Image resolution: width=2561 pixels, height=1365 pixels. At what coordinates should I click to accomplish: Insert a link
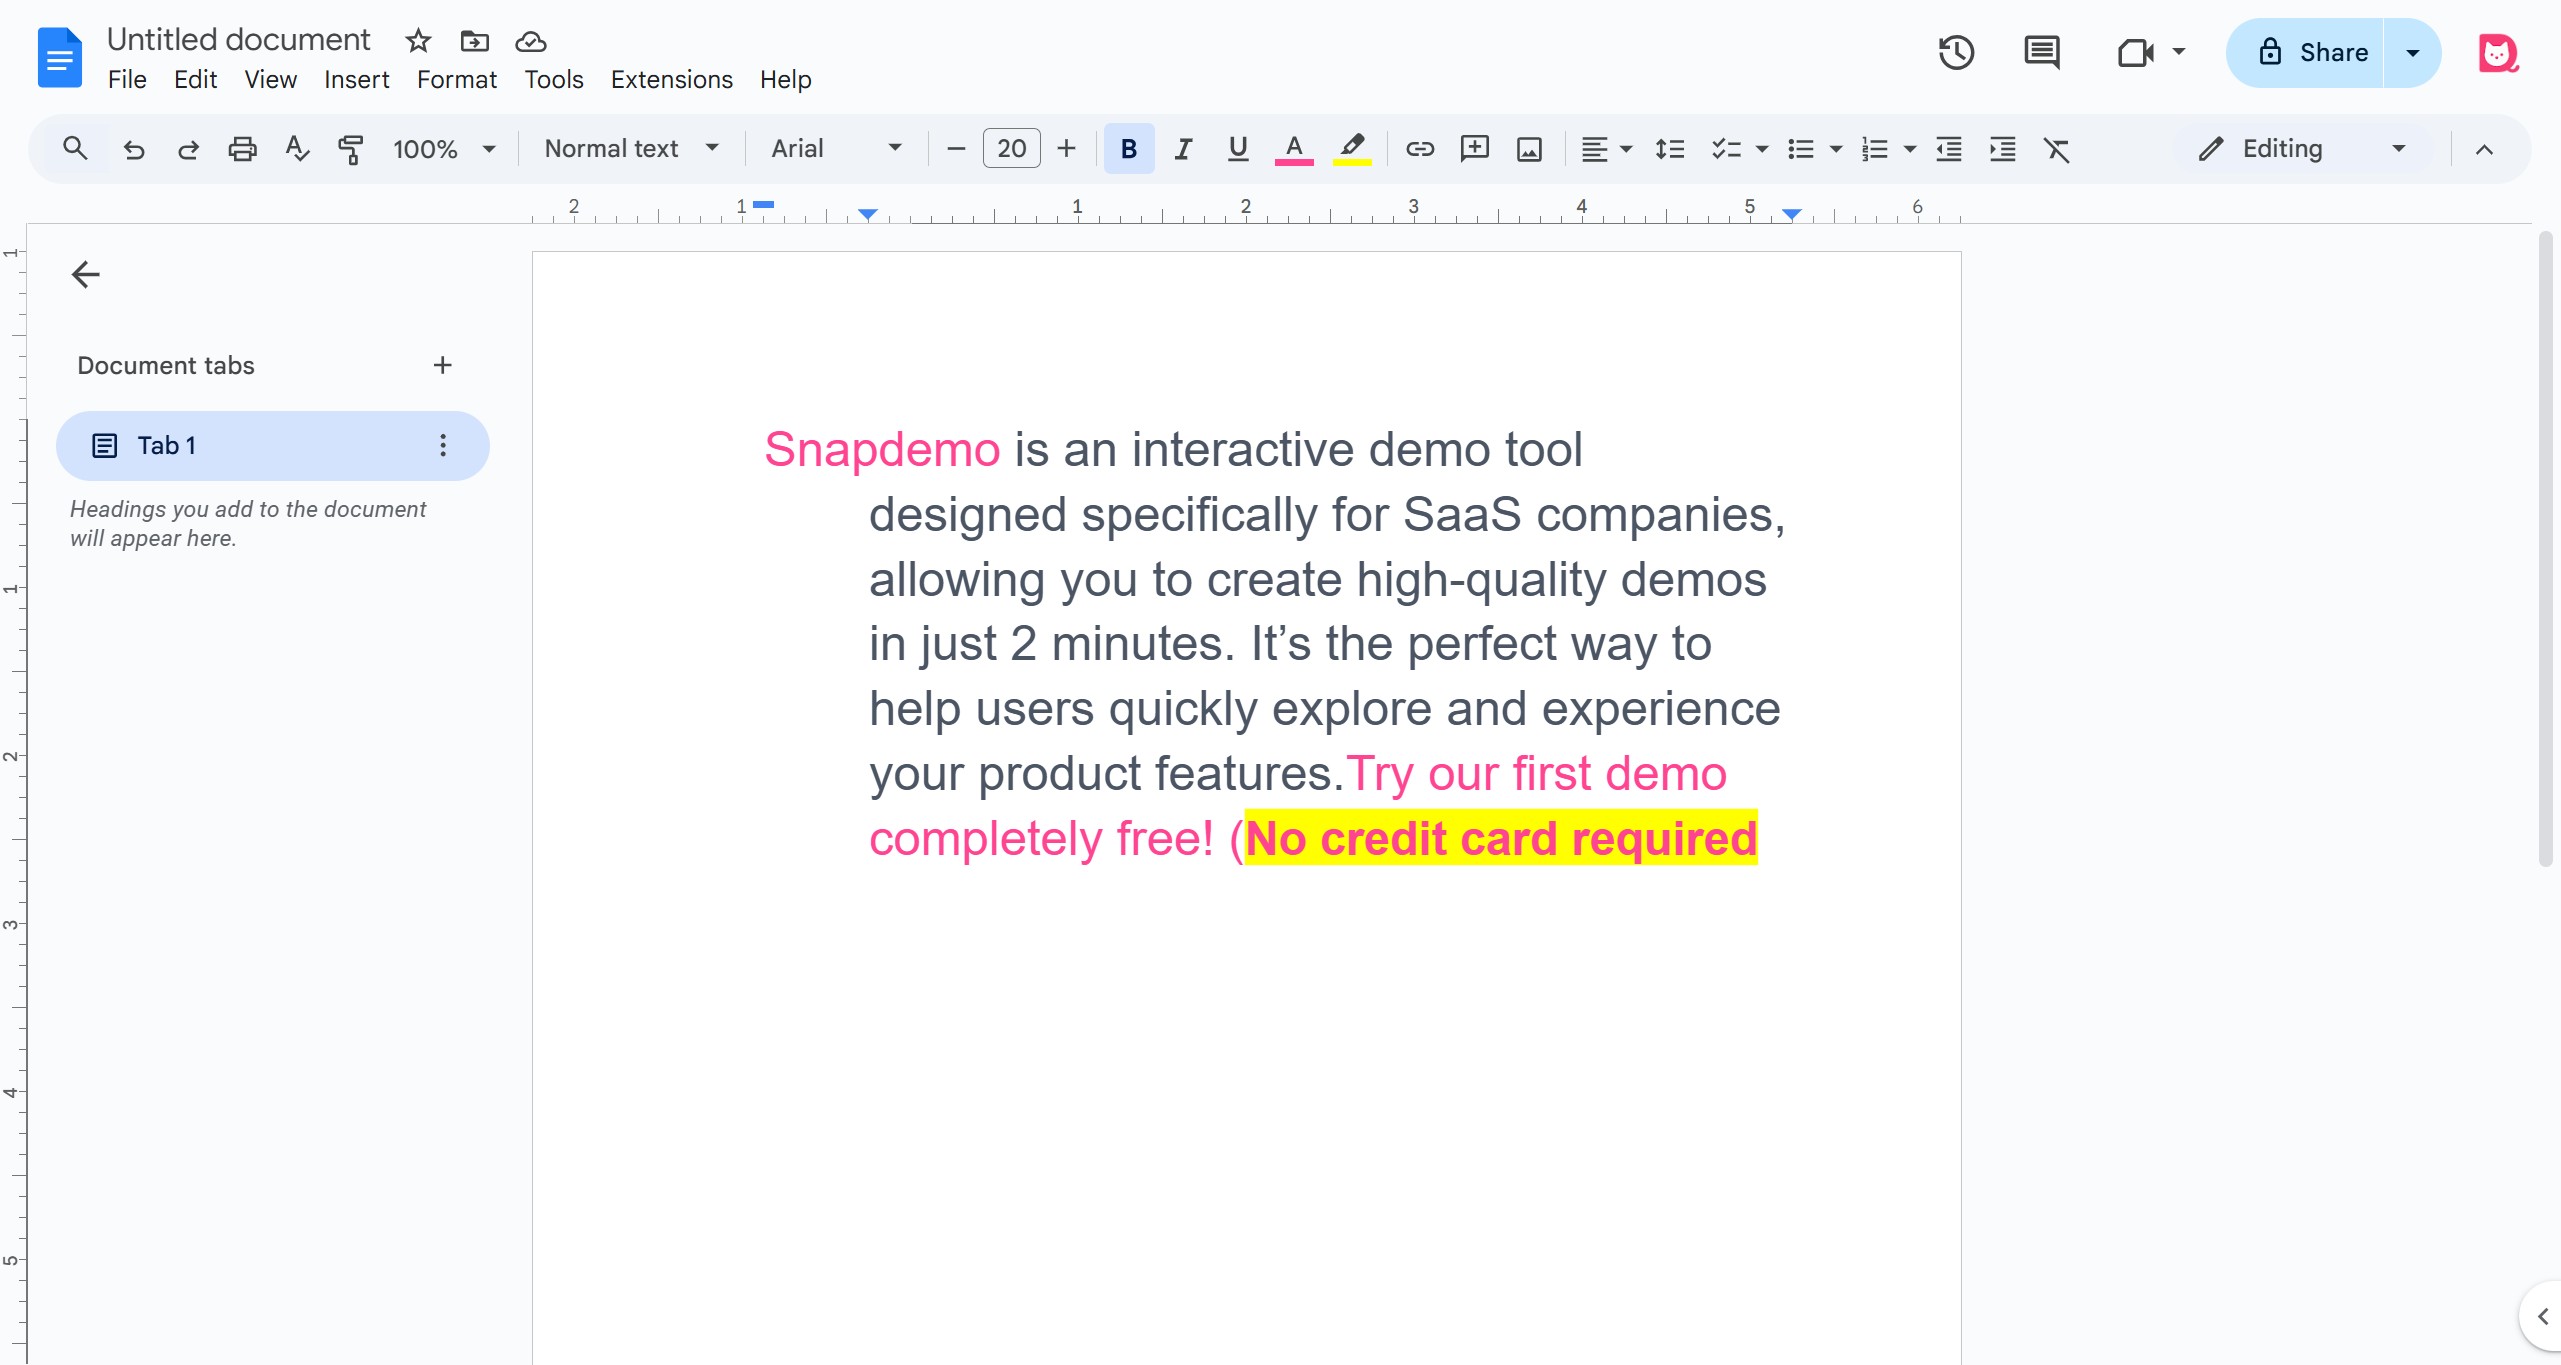pos(1420,149)
